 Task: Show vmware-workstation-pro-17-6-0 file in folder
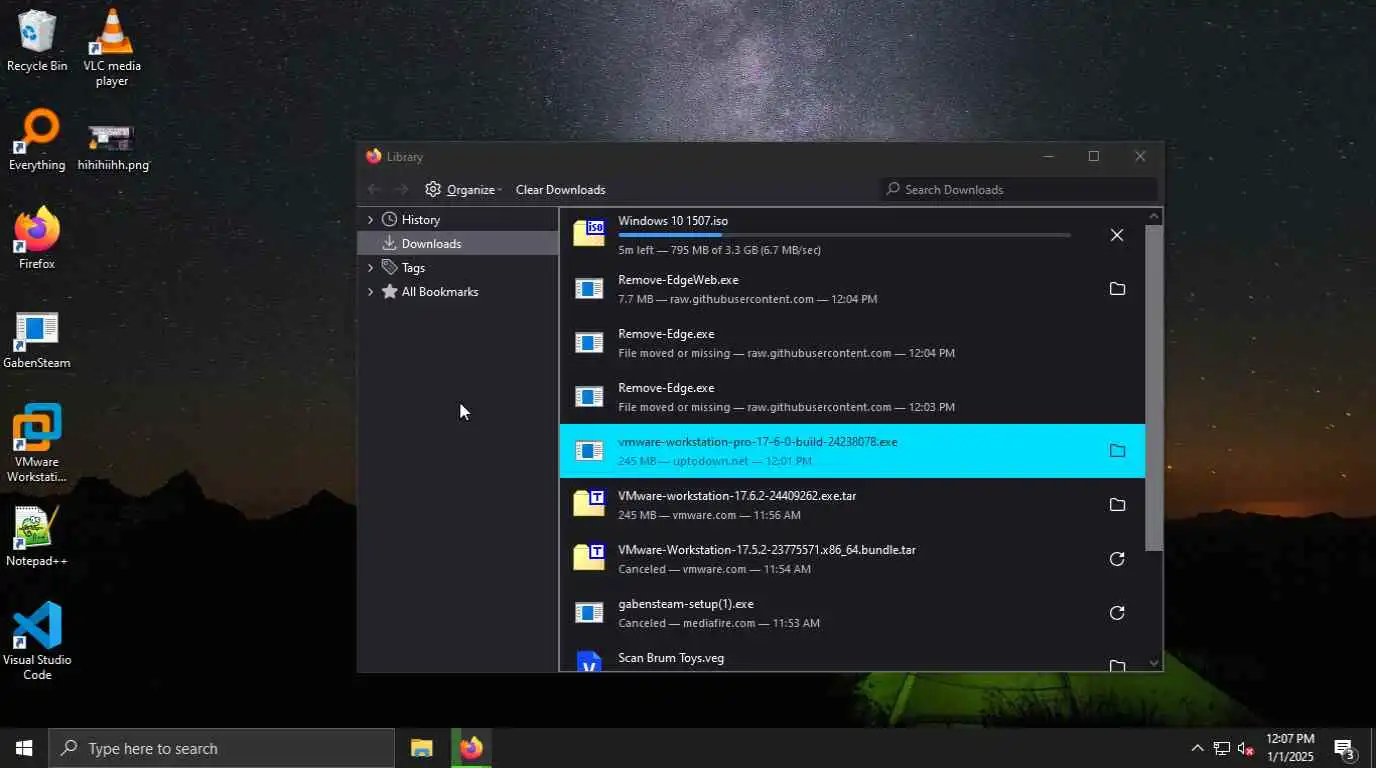(1117, 451)
